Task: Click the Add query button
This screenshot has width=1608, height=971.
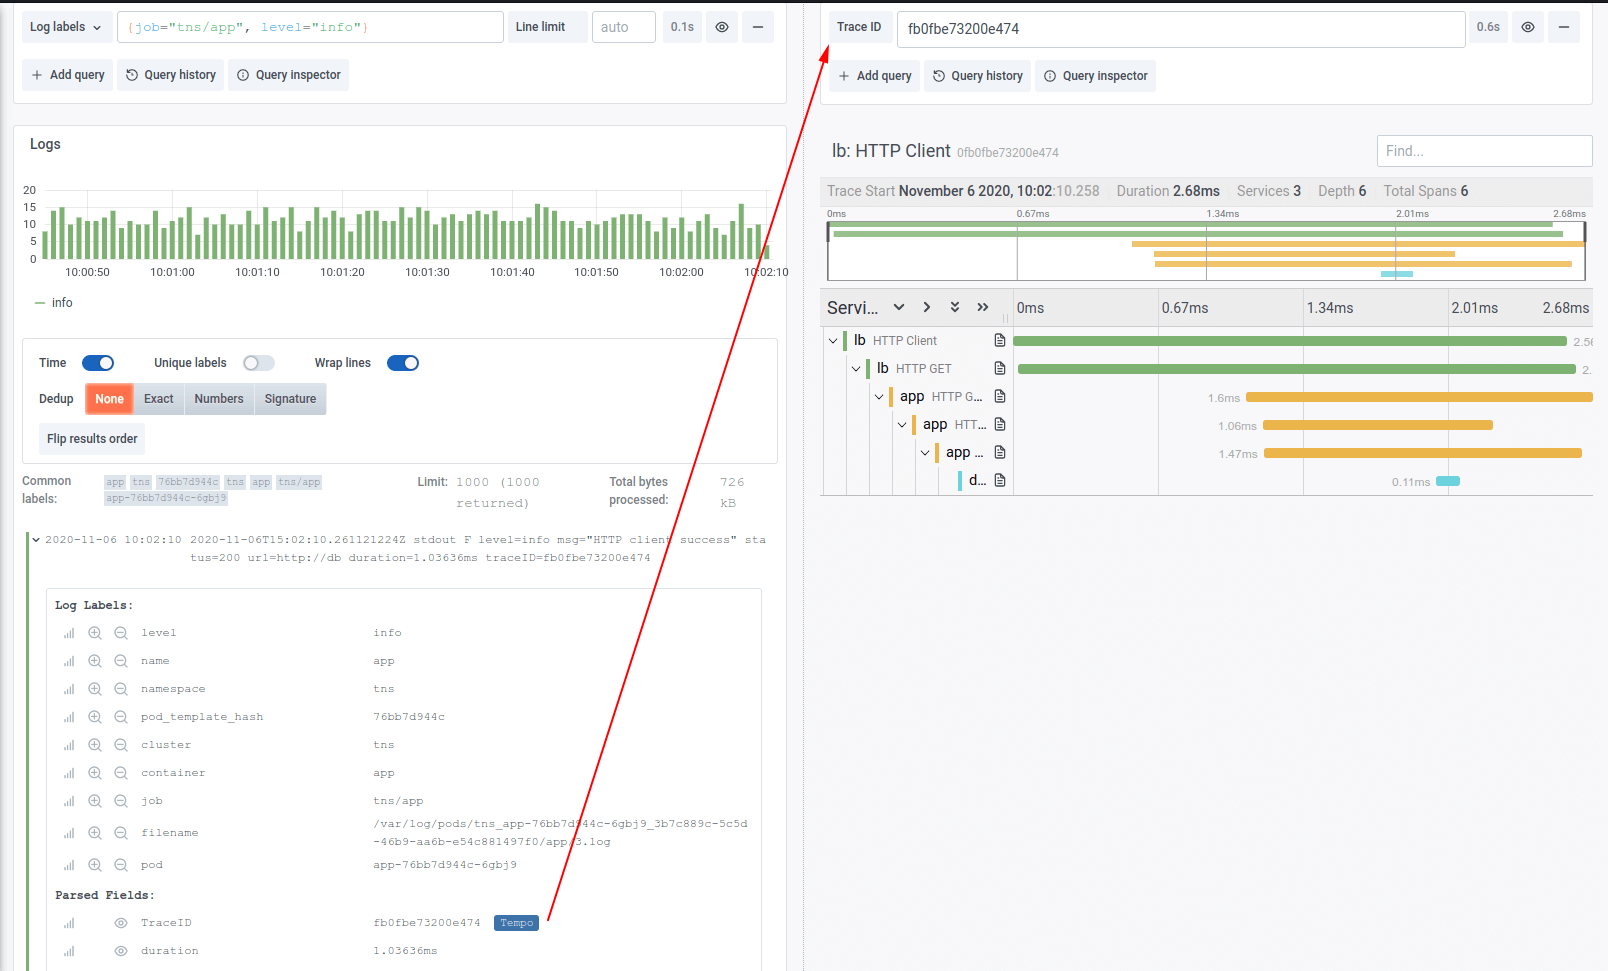Action: [x=67, y=74]
